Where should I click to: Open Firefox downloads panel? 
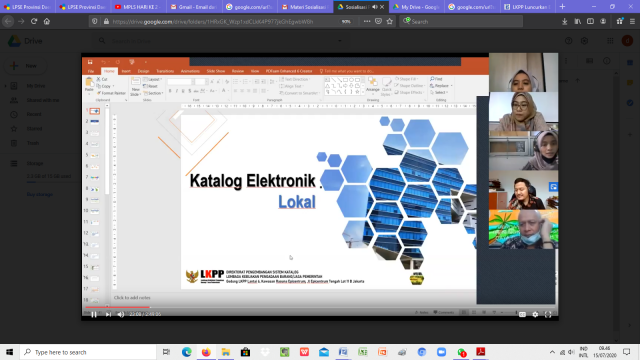(564, 21)
